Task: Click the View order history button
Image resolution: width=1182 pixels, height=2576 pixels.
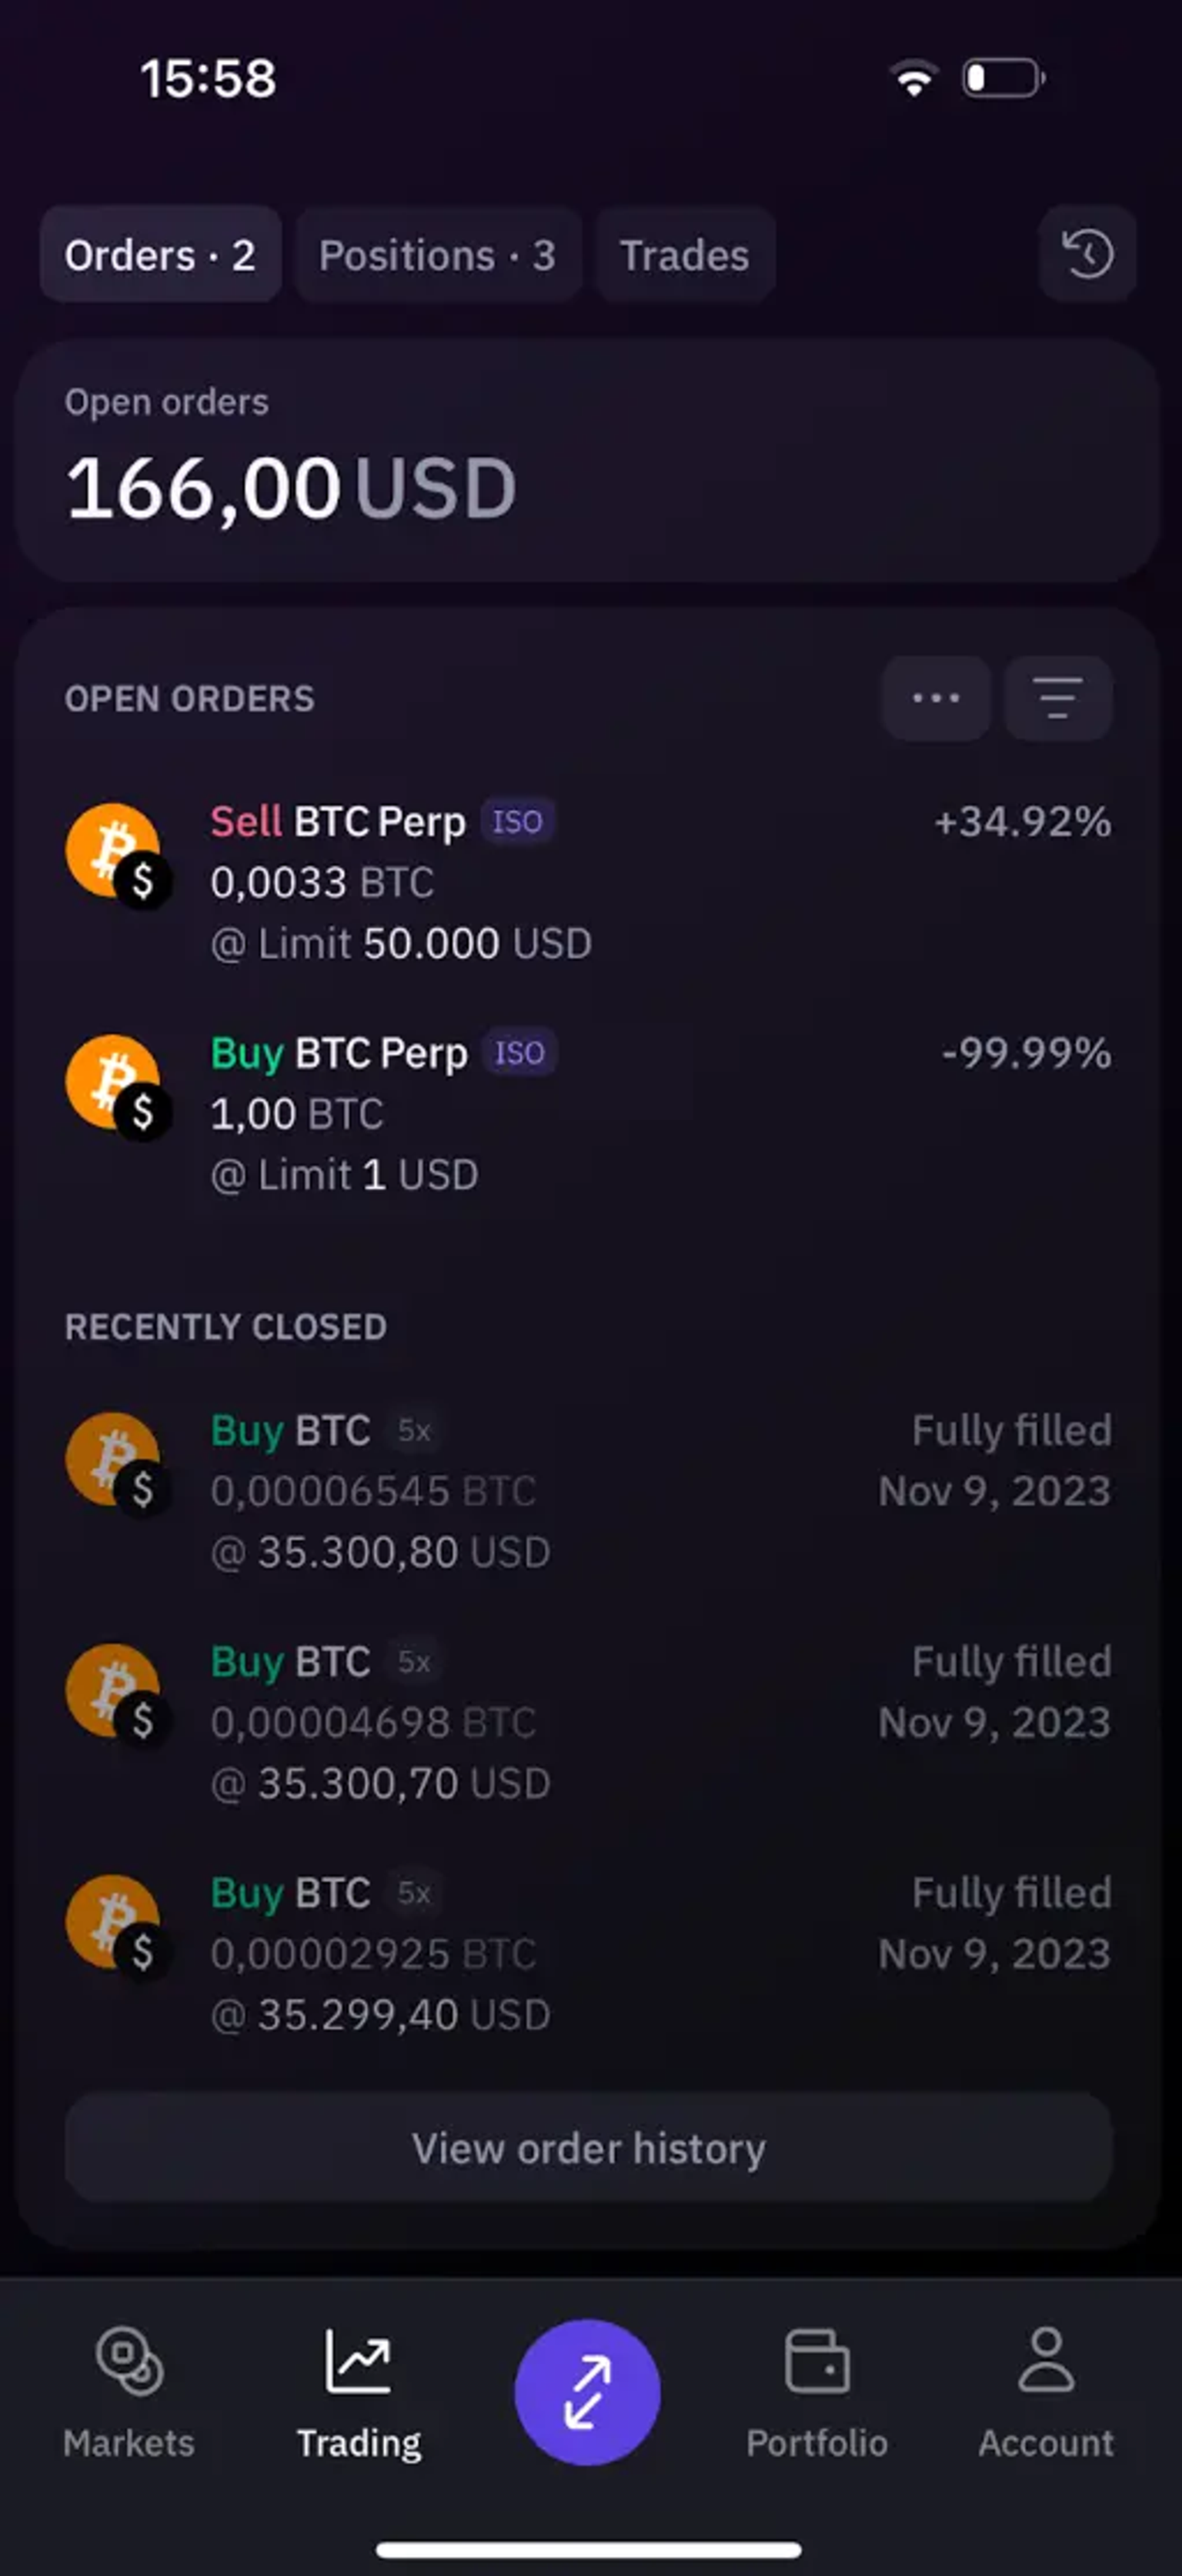Action: [588, 2148]
